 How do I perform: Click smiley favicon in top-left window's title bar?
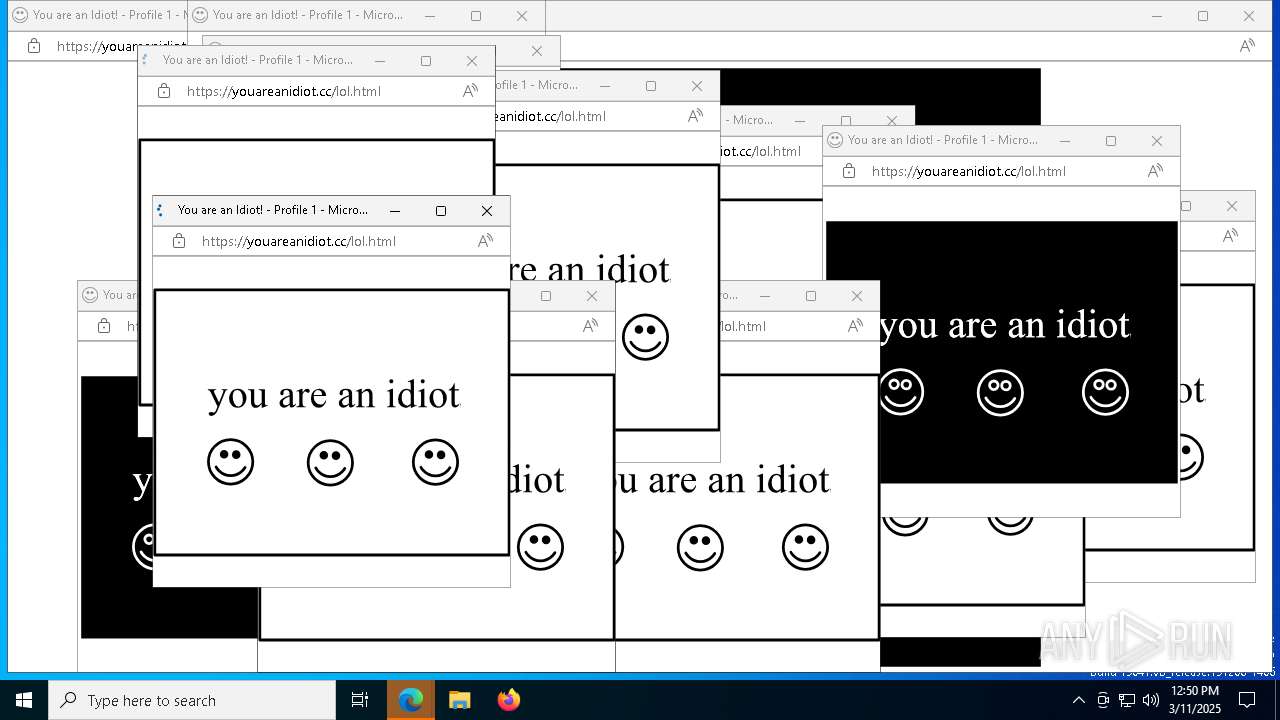tap(19, 15)
